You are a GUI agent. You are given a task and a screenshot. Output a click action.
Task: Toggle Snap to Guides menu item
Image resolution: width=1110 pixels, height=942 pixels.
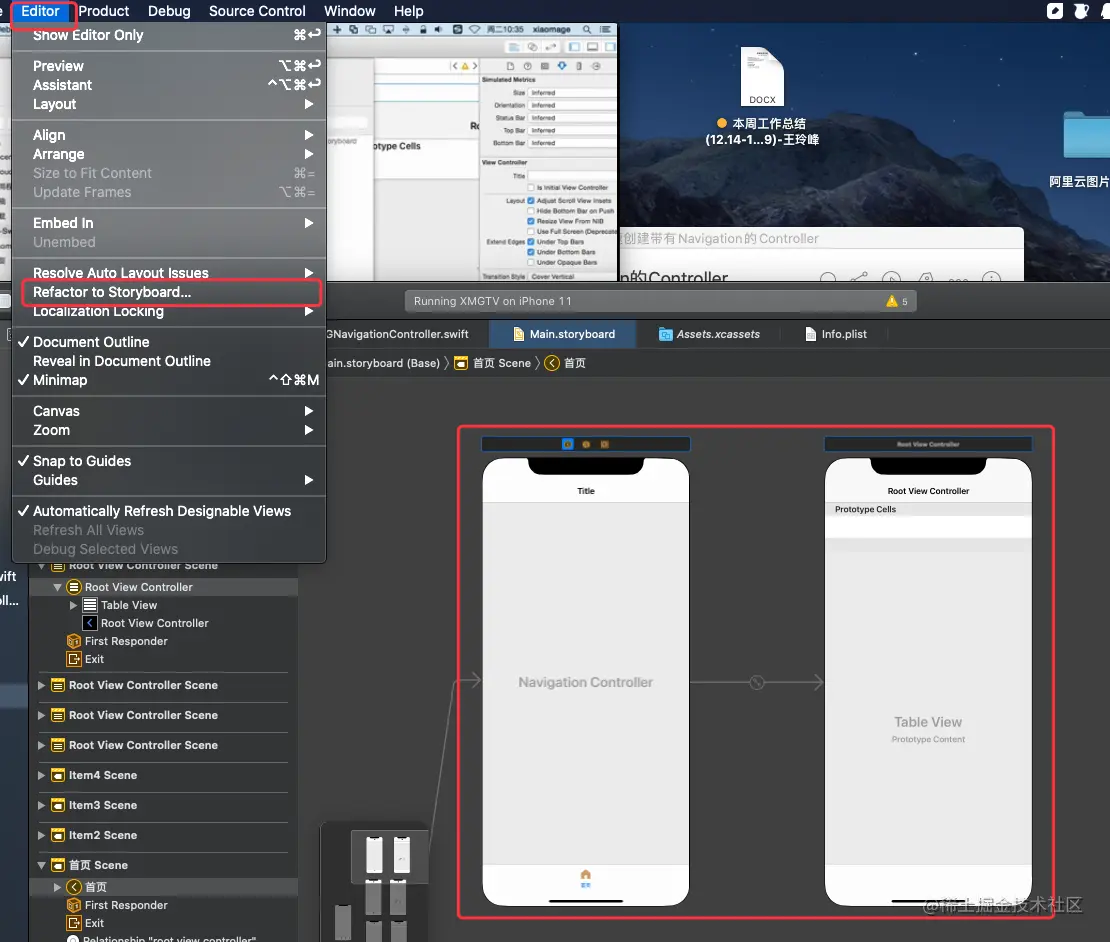168,461
